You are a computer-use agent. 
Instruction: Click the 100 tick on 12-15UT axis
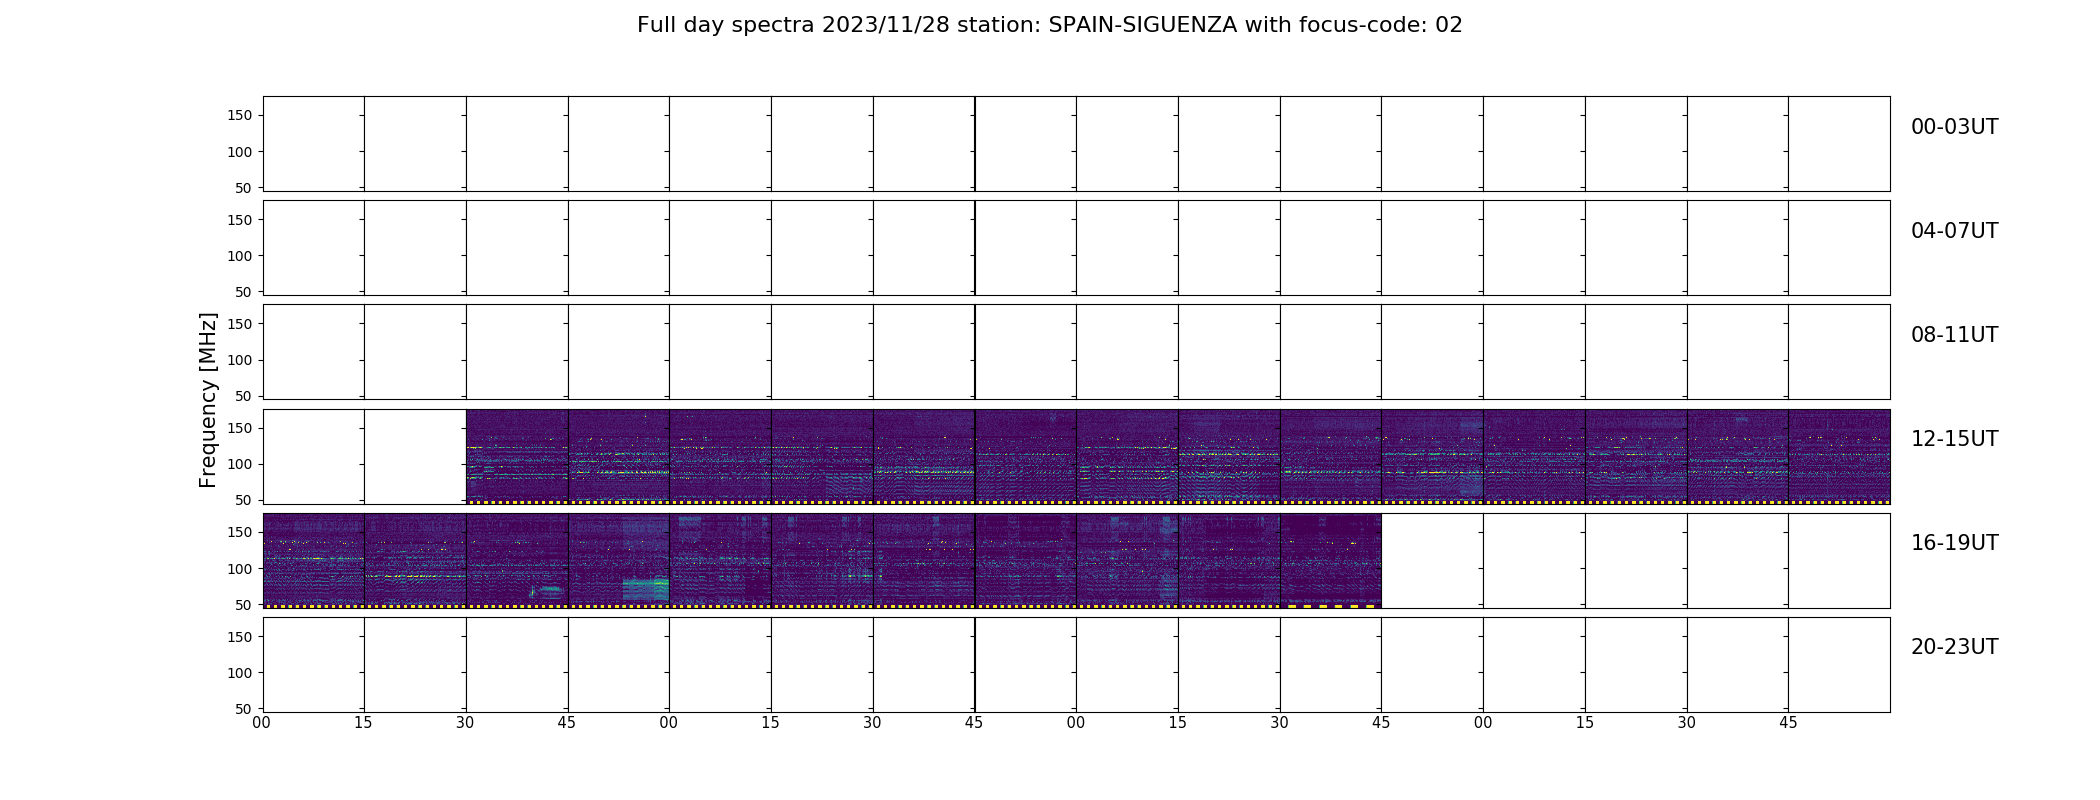pyautogui.click(x=240, y=464)
